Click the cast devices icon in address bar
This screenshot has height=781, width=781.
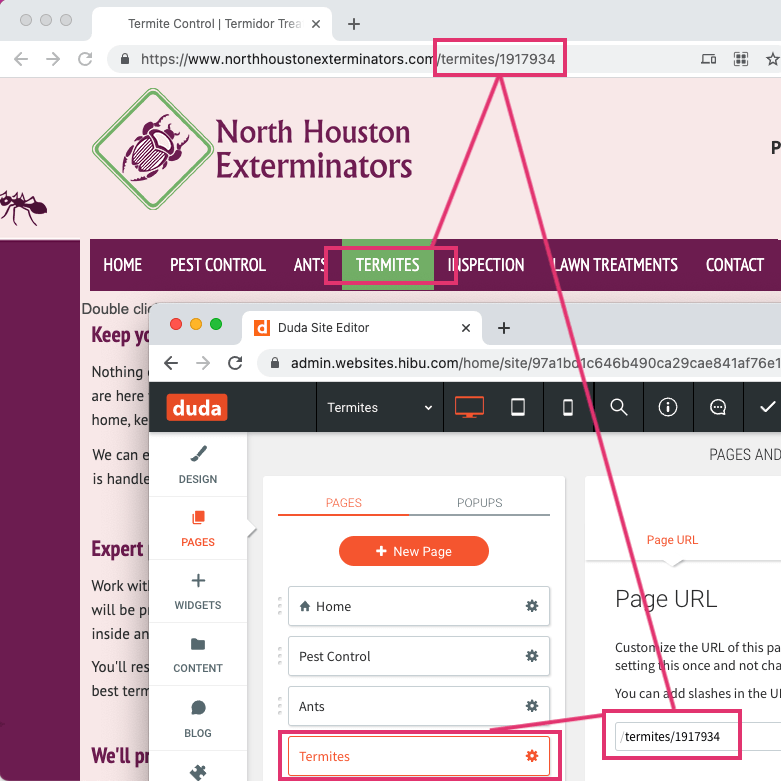[x=708, y=59]
